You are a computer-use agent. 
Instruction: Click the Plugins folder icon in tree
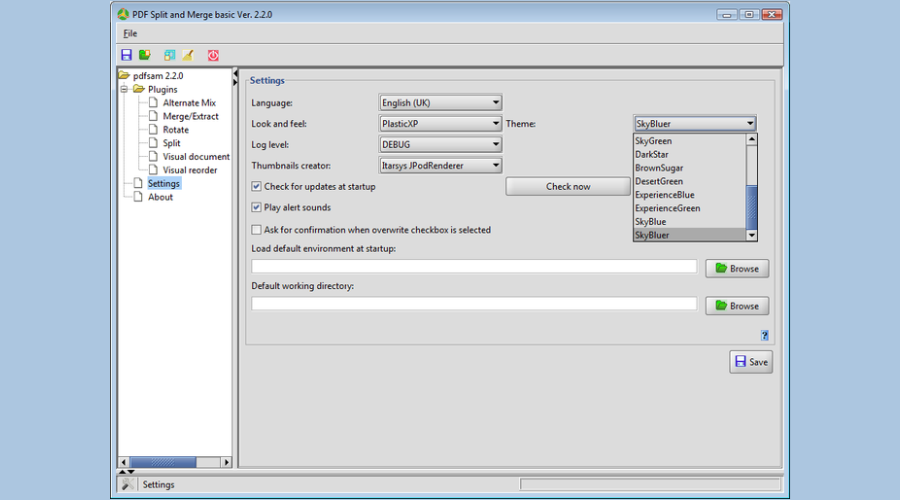click(x=139, y=89)
